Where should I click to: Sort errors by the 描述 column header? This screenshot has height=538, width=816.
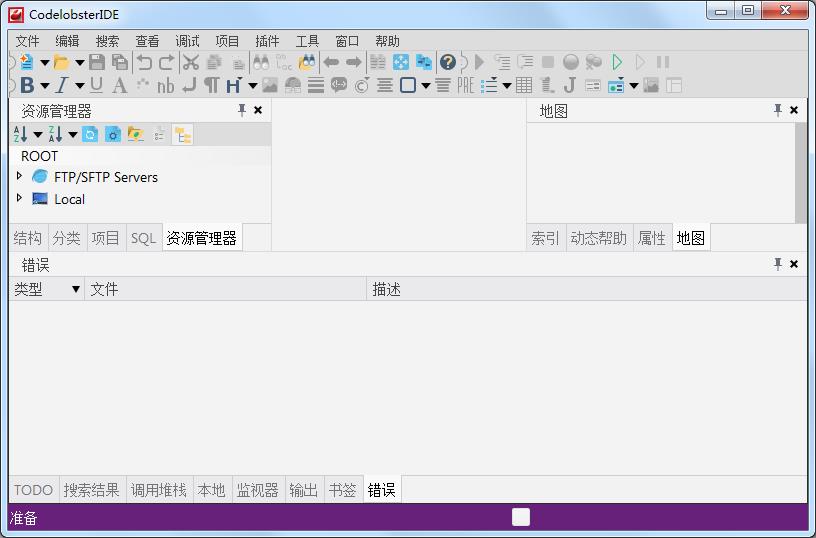pyautogui.click(x=587, y=289)
